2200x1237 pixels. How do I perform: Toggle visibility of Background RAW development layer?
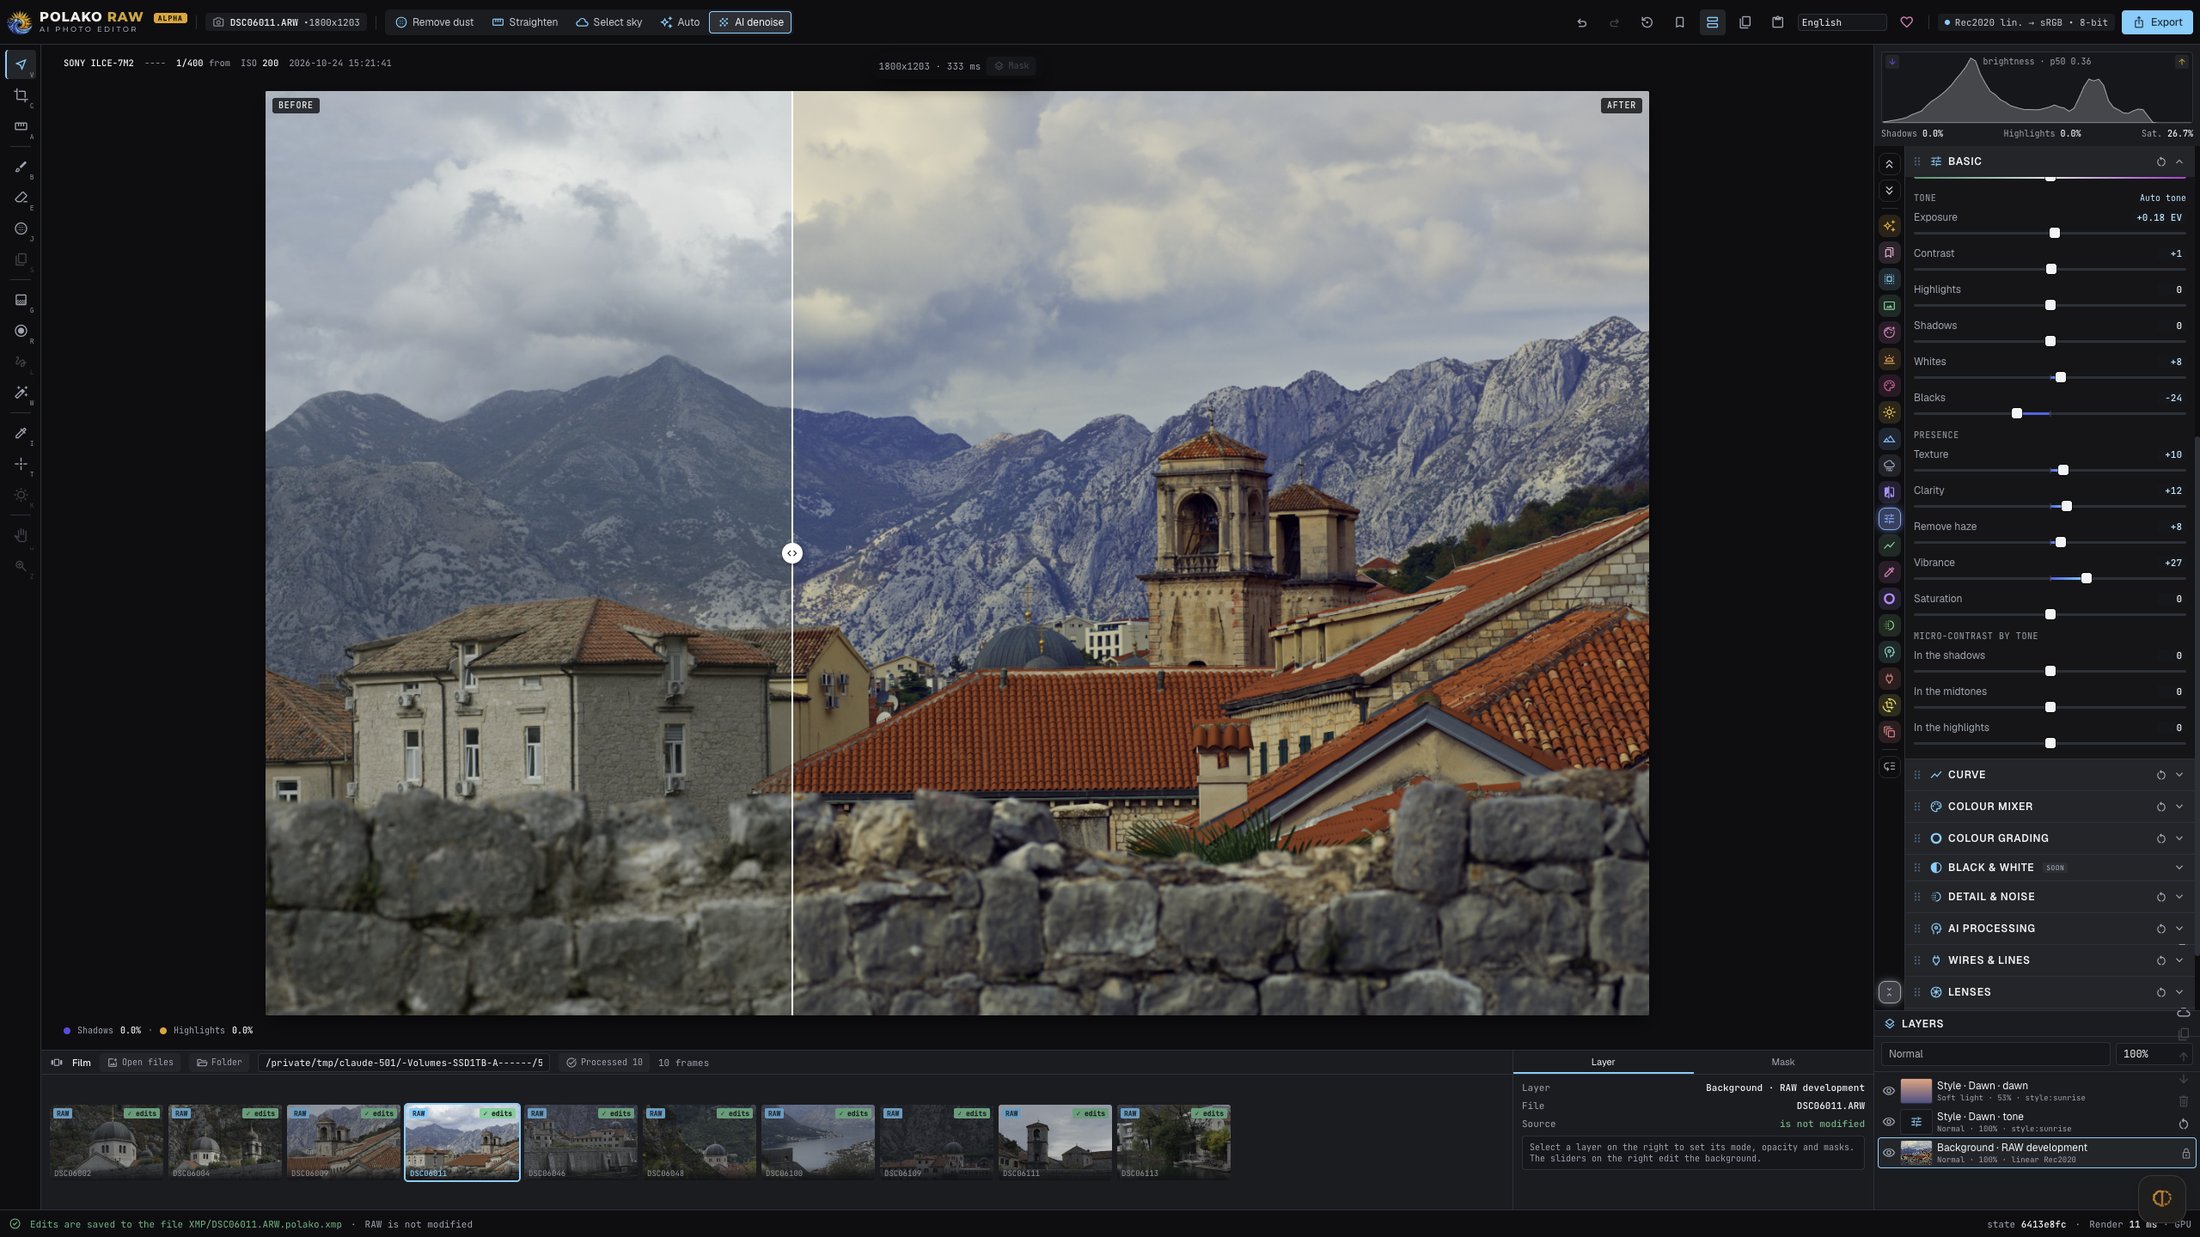tap(1888, 1153)
